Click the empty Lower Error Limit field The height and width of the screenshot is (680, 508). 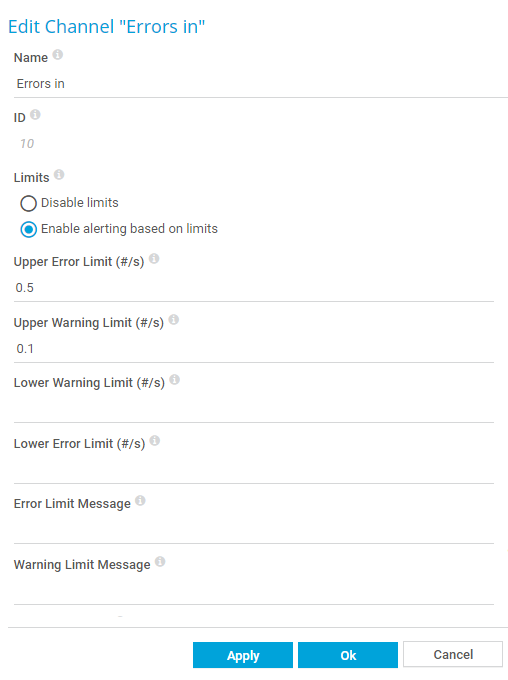(x=254, y=470)
